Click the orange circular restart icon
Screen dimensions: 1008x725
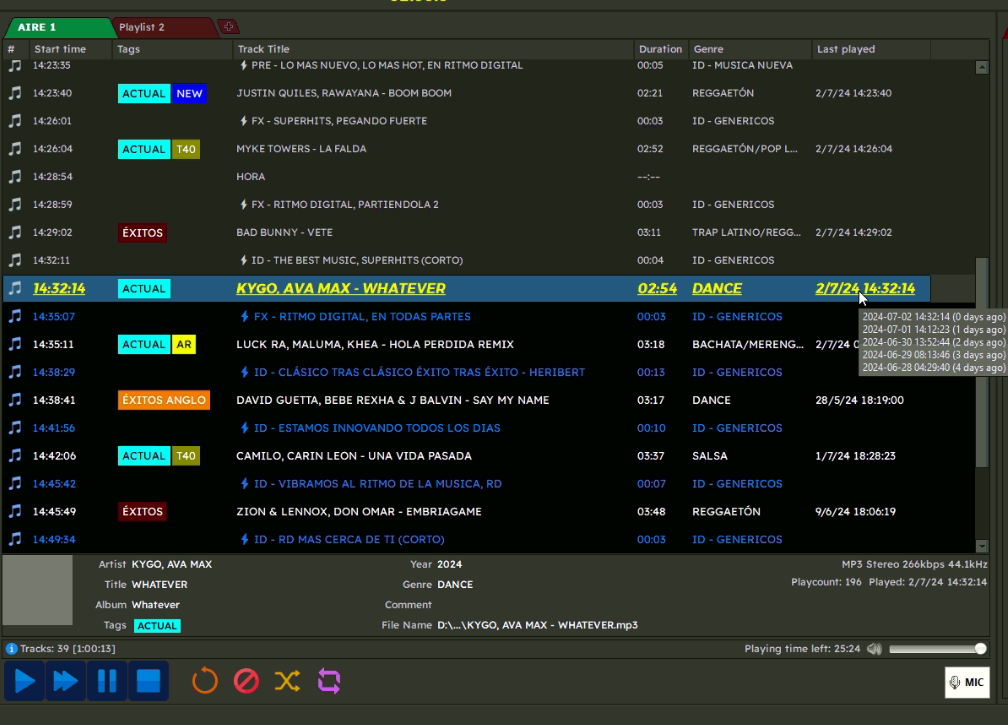point(205,681)
